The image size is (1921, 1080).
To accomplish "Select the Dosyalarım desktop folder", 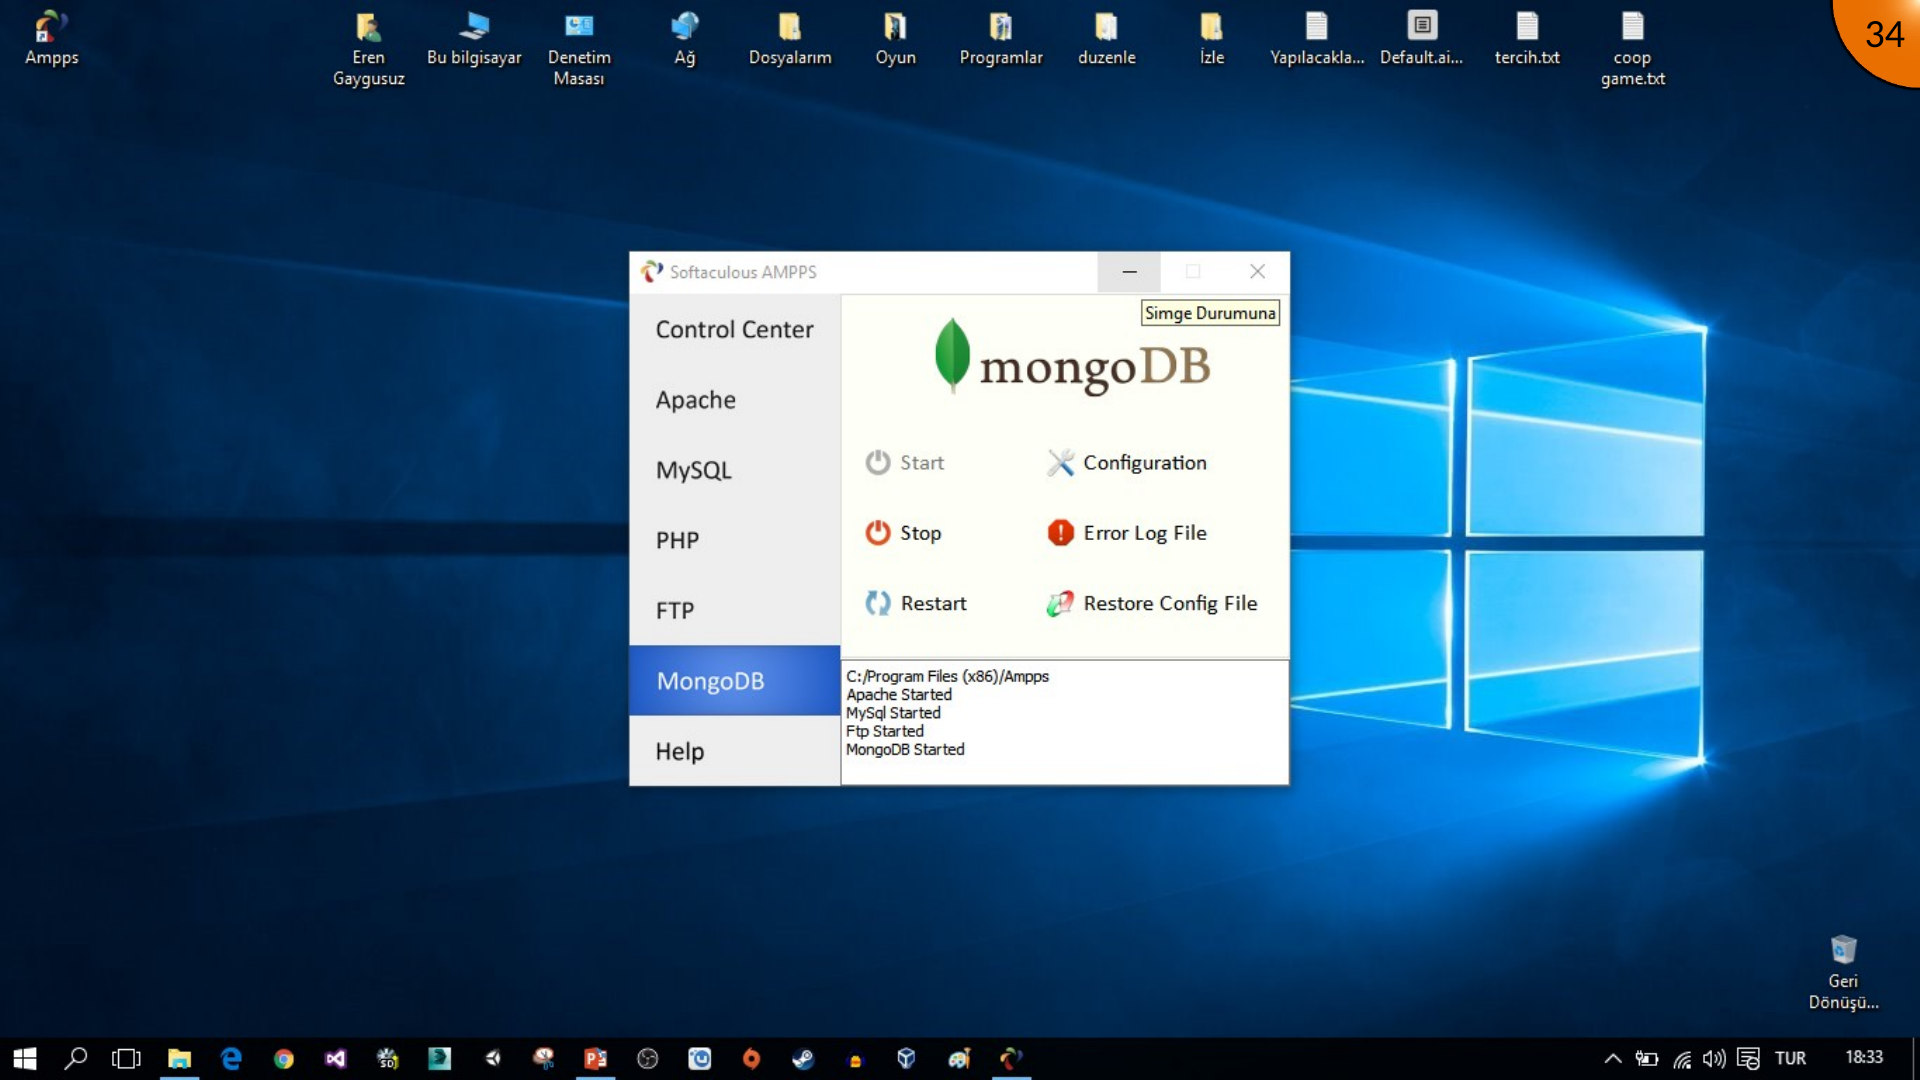I will 790,38.
